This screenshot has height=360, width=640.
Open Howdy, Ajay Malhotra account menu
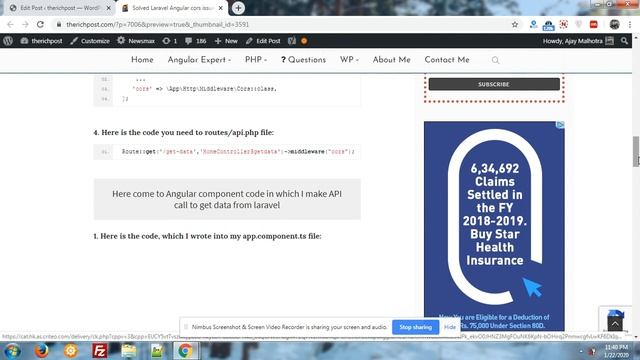[x=578, y=41]
